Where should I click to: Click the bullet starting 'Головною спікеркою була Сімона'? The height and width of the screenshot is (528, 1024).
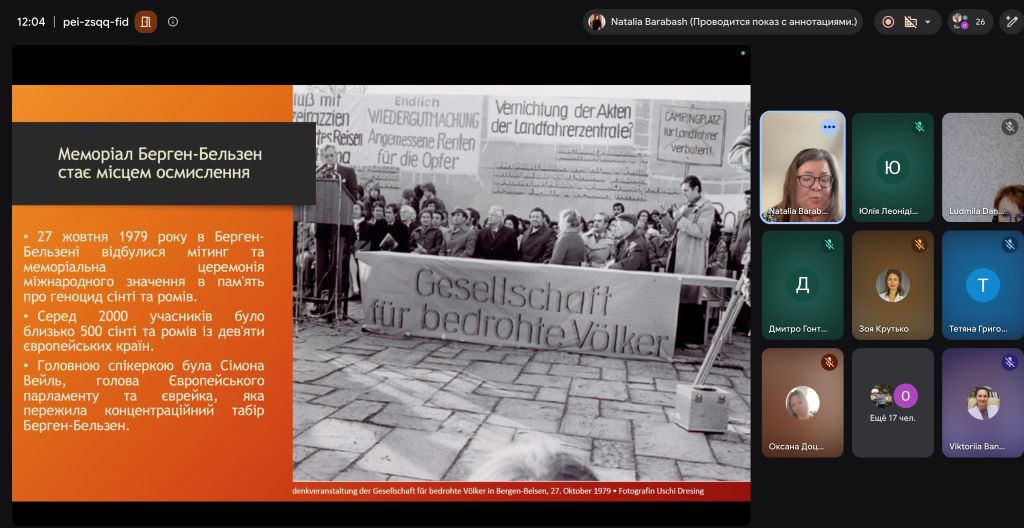[x=144, y=395]
